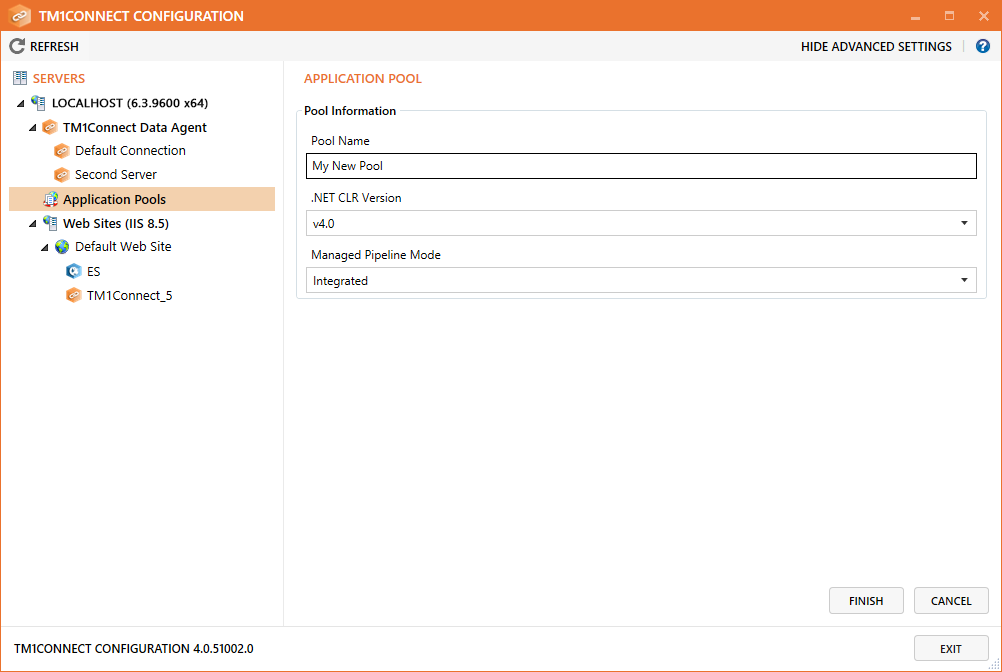Viewport: 1002px width, 672px height.
Task: Select LOCALHOST (6.3.9600 x64) in tree
Action: [x=130, y=103]
